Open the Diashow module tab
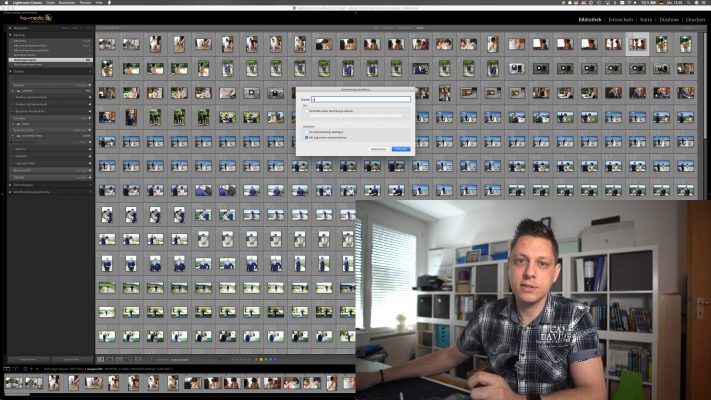Viewport: 711px width, 400px height. click(x=669, y=19)
